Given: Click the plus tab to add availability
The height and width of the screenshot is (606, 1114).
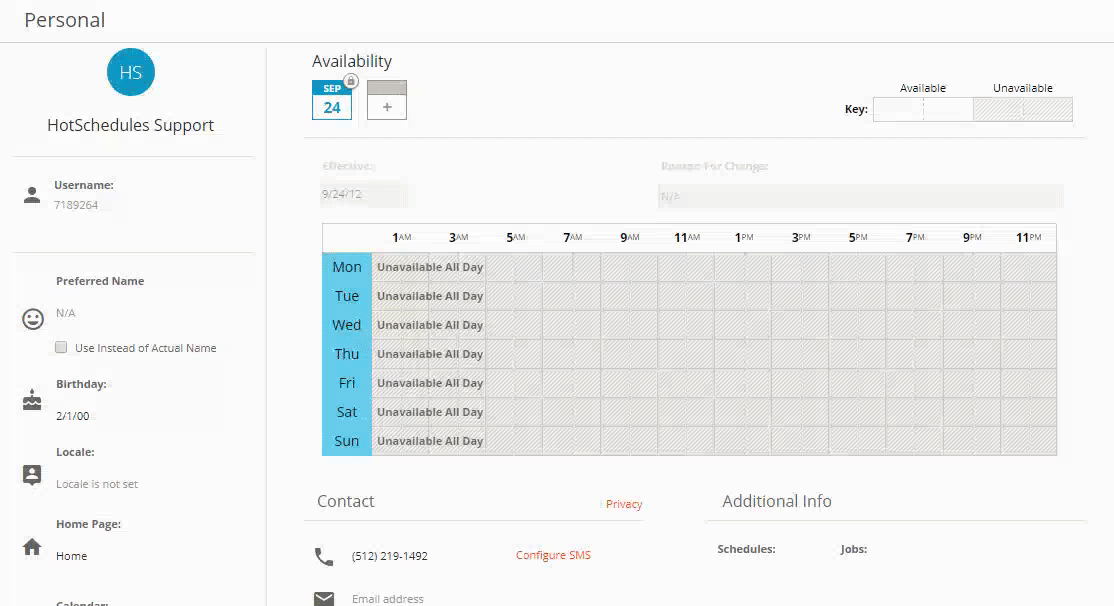Looking at the screenshot, I should point(386,100).
